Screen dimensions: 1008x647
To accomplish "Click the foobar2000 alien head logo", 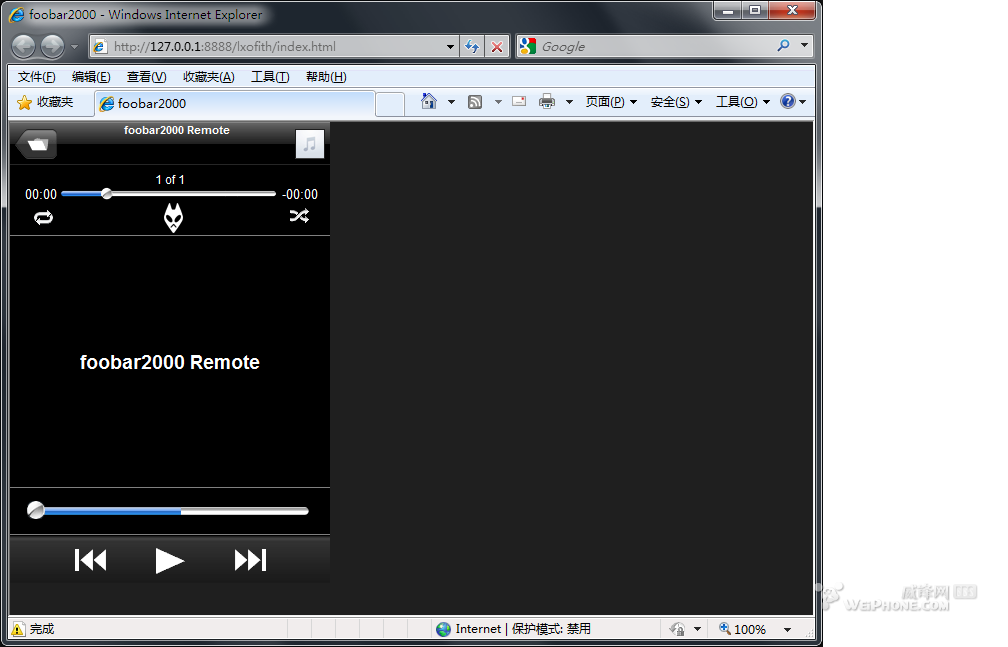I will pos(173,217).
